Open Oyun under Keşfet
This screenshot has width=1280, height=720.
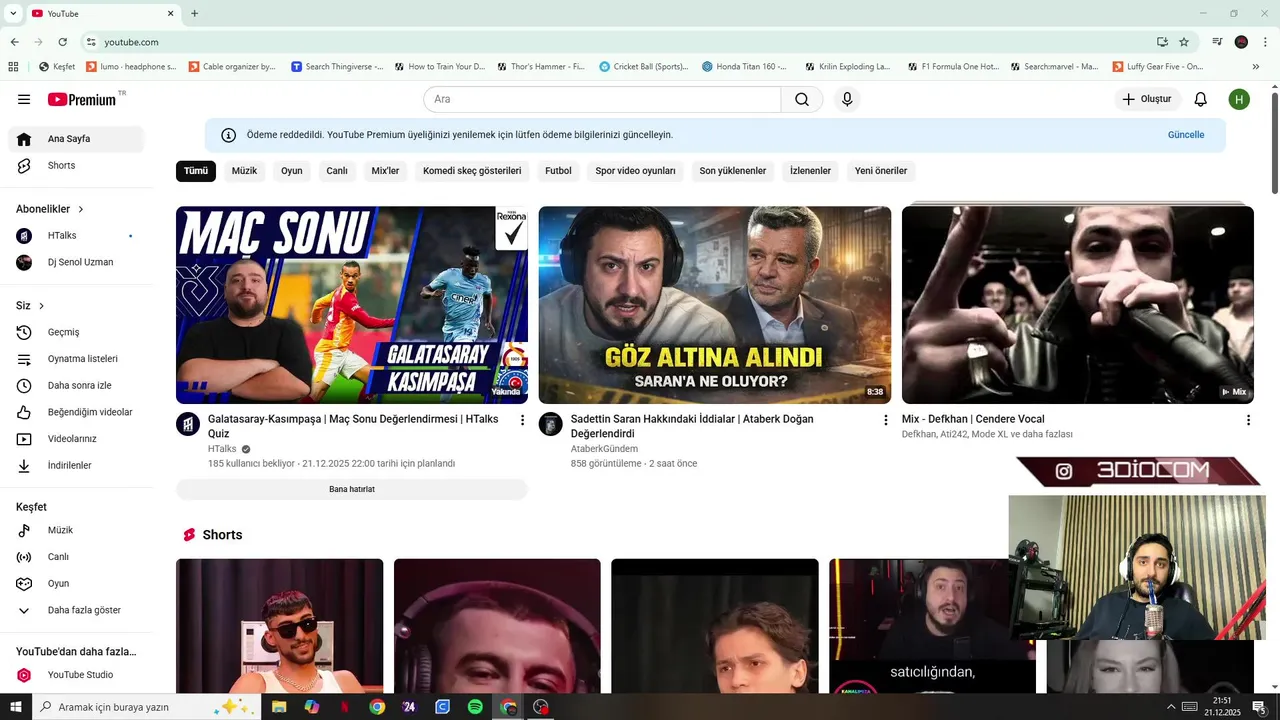pos(76,583)
